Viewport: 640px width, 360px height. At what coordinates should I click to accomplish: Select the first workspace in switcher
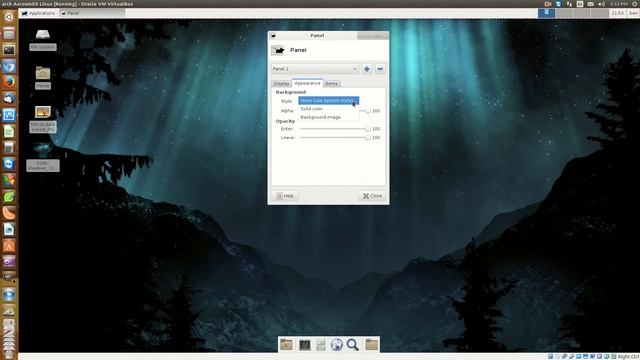pyautogui.click(x=546, y=13)
